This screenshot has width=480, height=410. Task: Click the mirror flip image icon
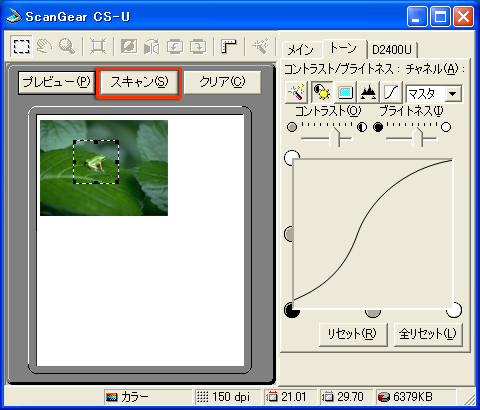point(152,46)
